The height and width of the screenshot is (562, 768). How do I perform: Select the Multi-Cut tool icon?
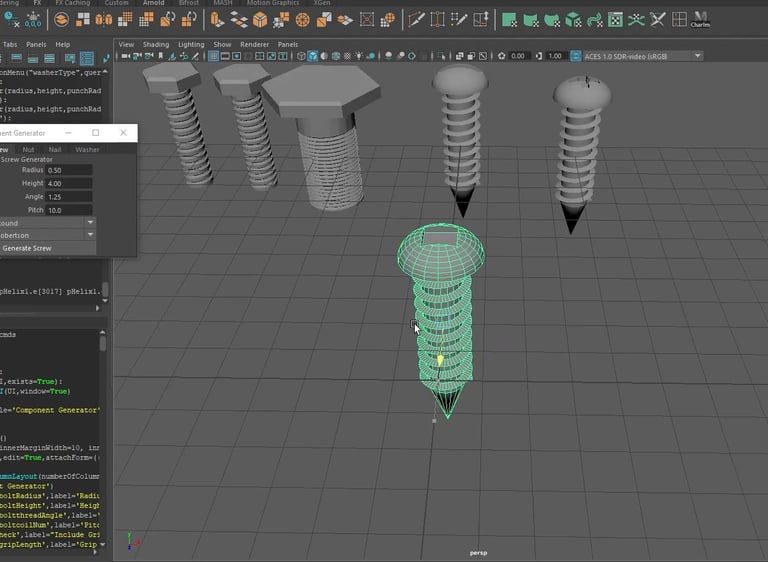coord(416,20)
